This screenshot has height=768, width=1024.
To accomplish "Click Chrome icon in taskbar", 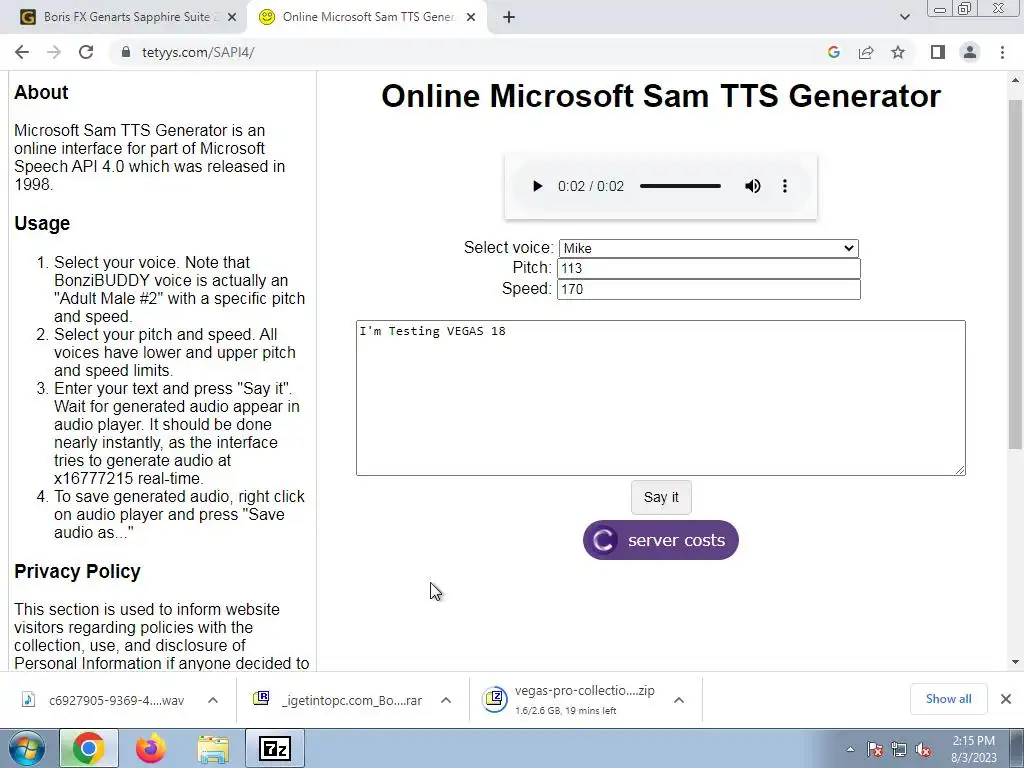I will point(89,748).
